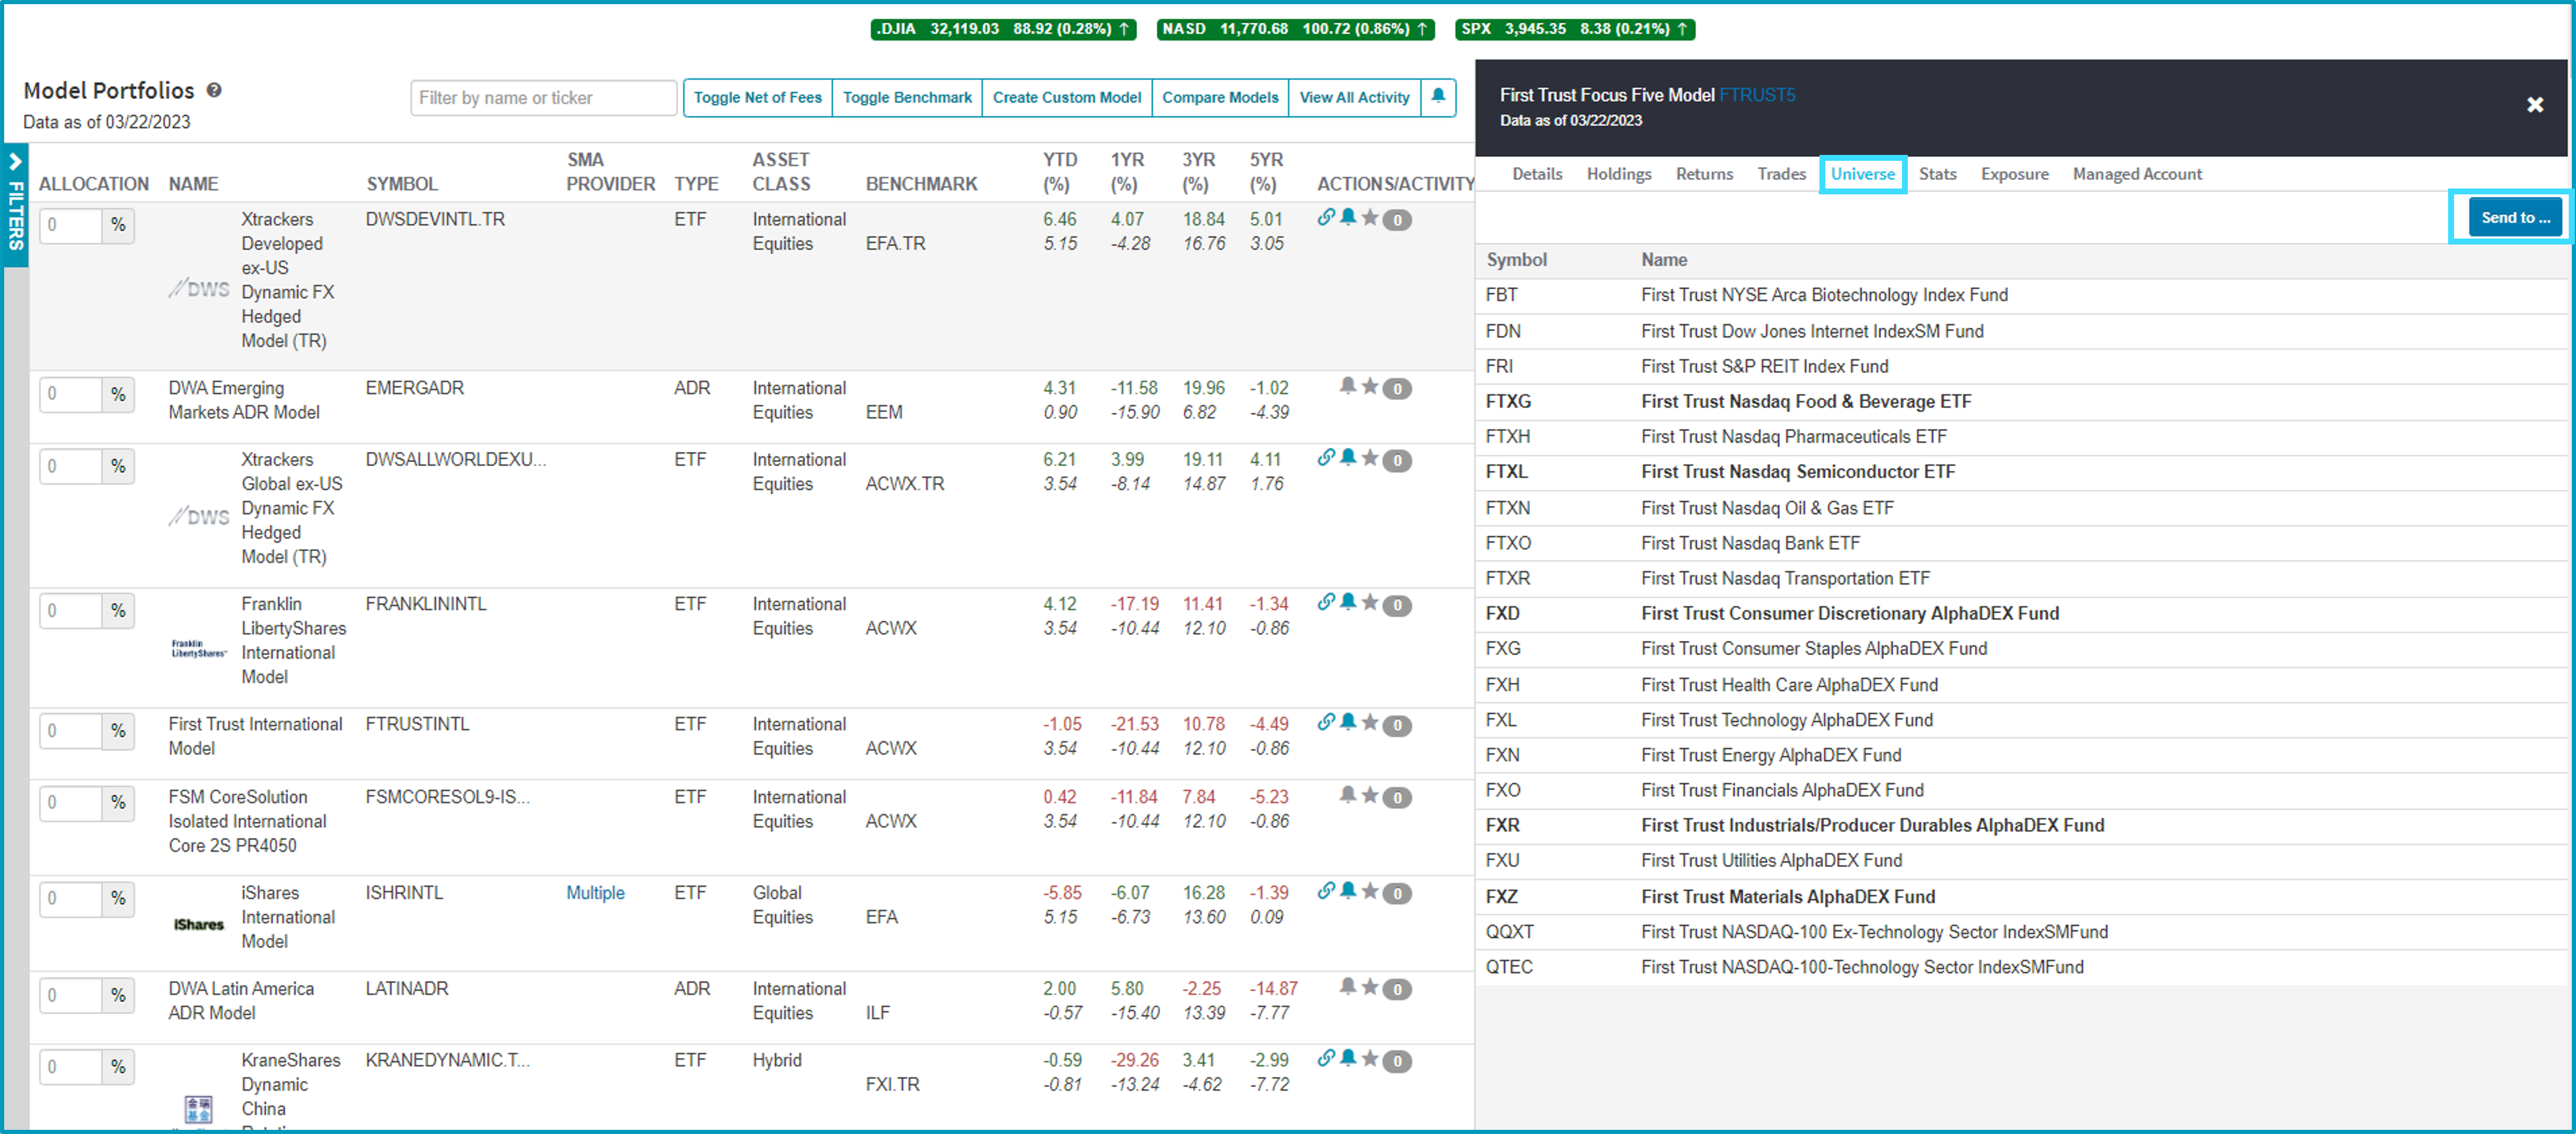Expand the FILTERS side panel
Image resolution: width=2576 pixels, height=1134 pixels.
tap(15, 205)
